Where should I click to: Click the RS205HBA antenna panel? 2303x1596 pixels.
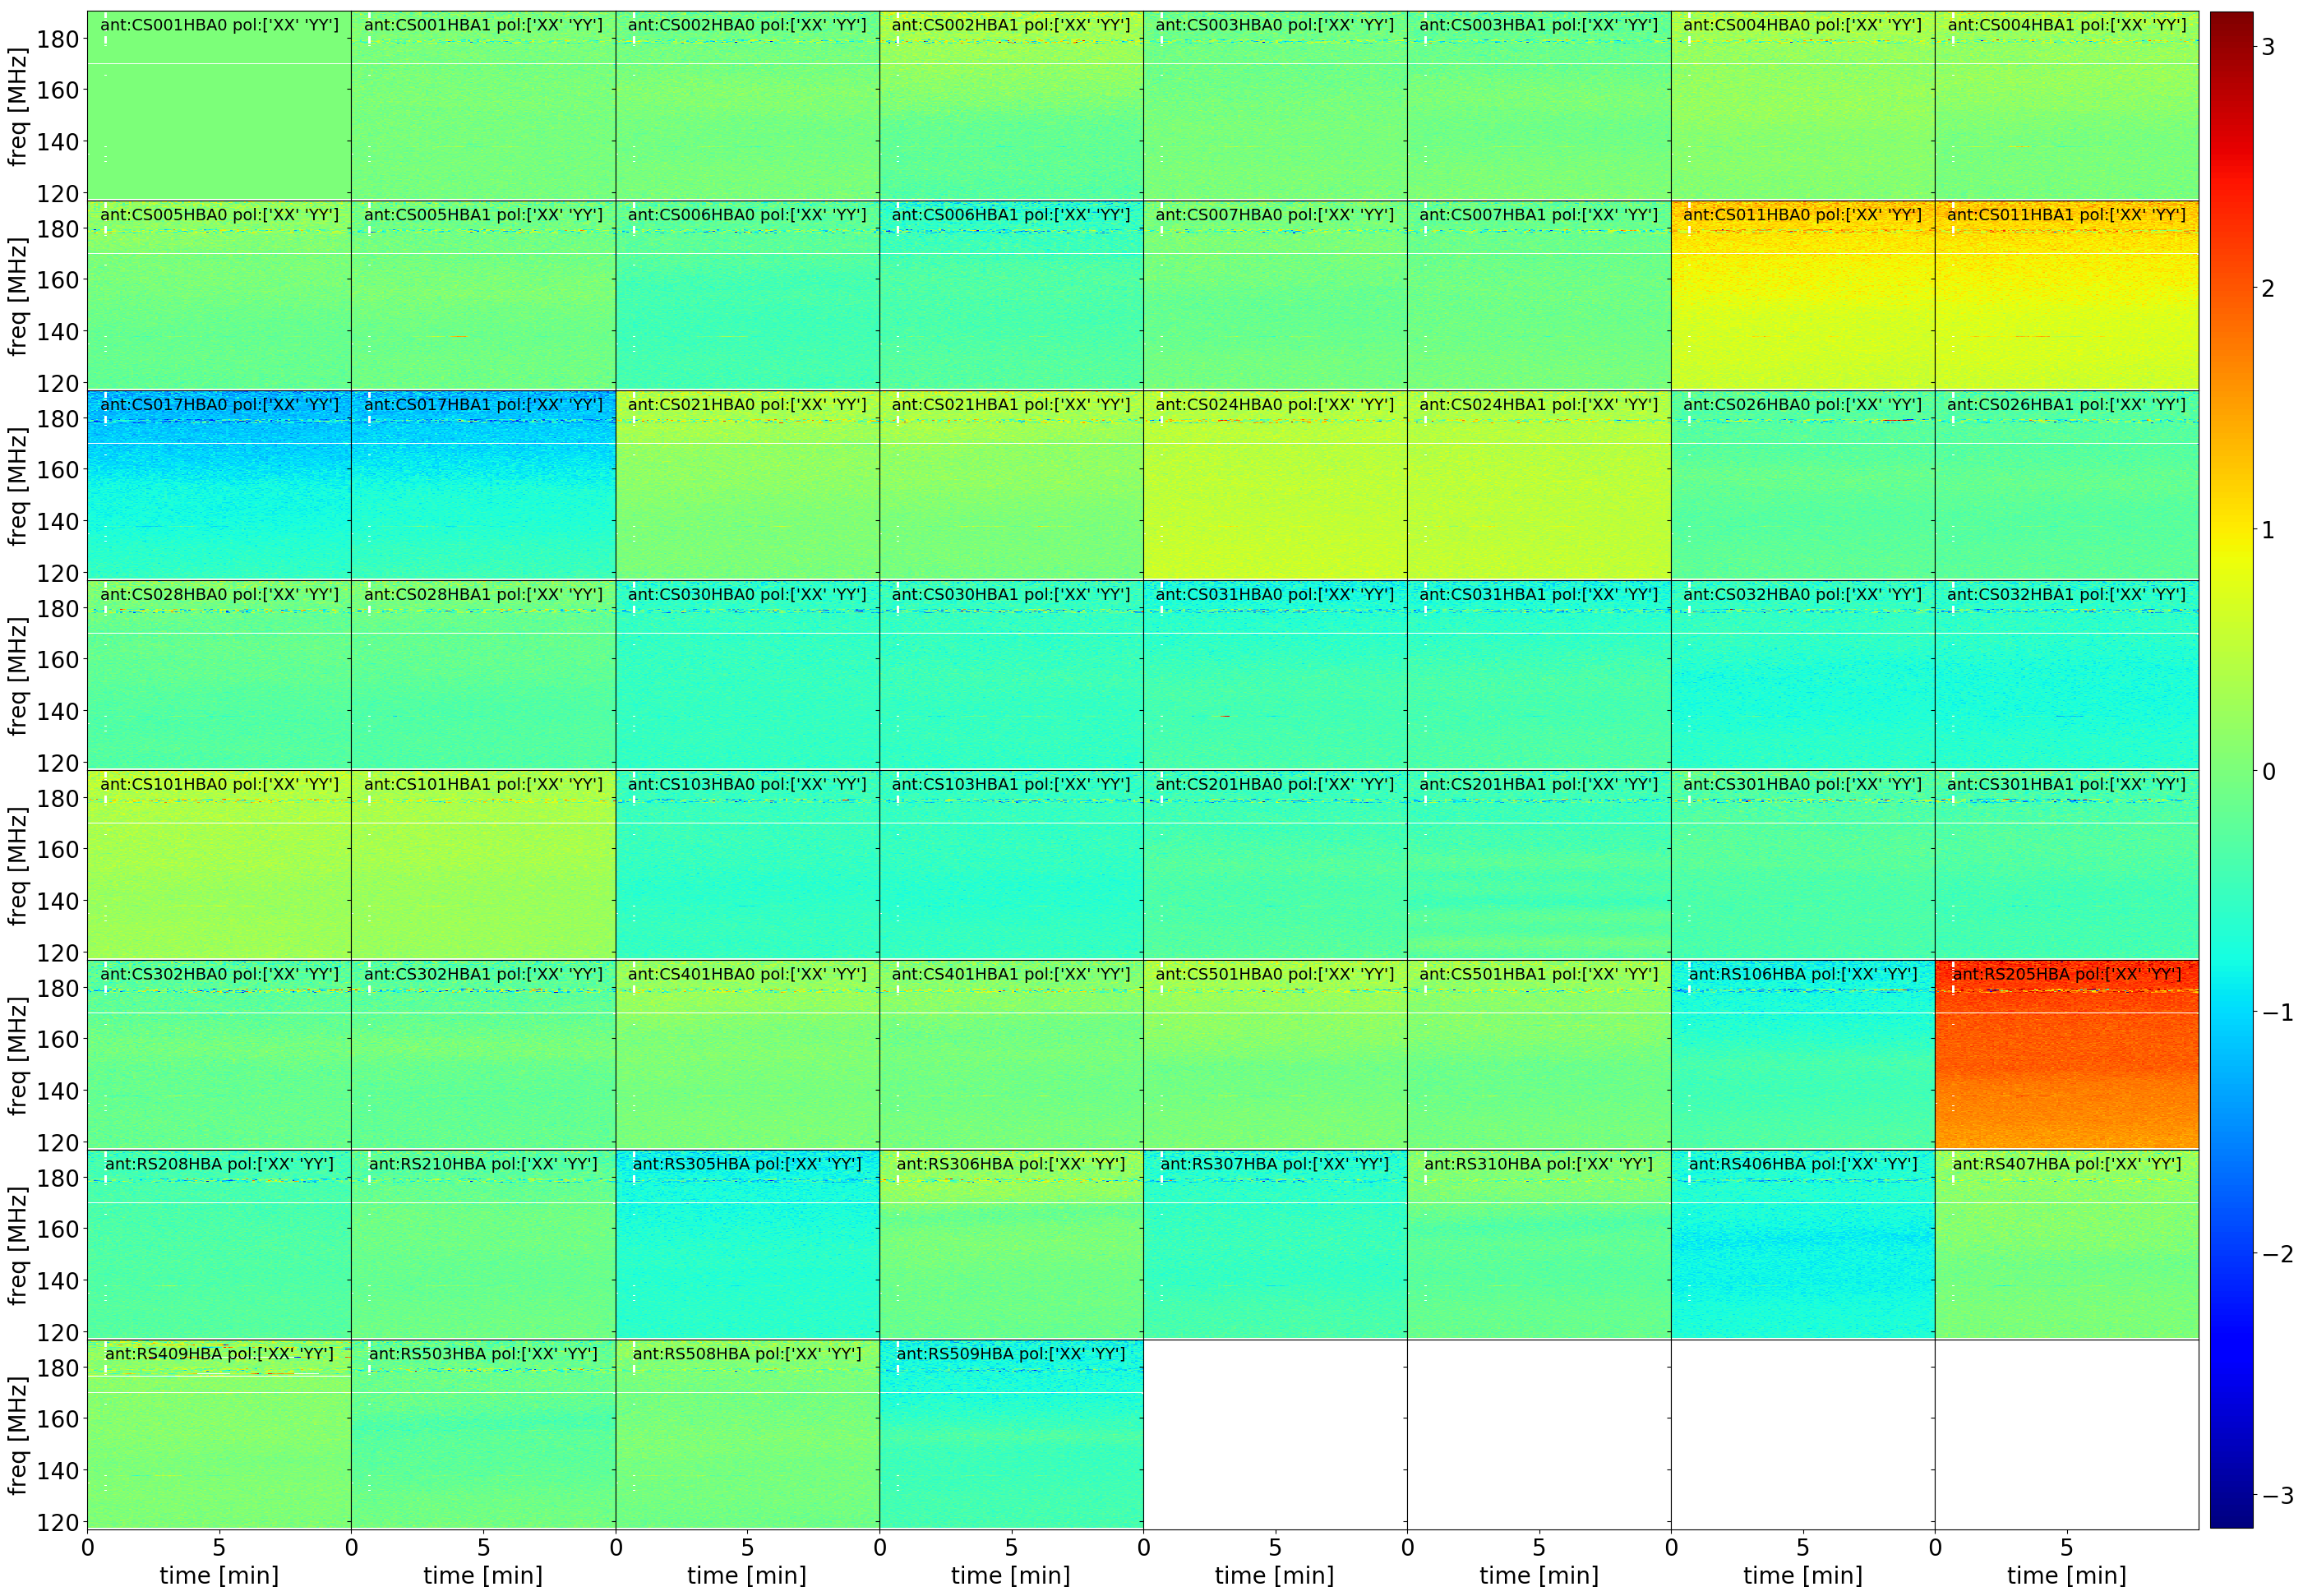[2066, 1054]
